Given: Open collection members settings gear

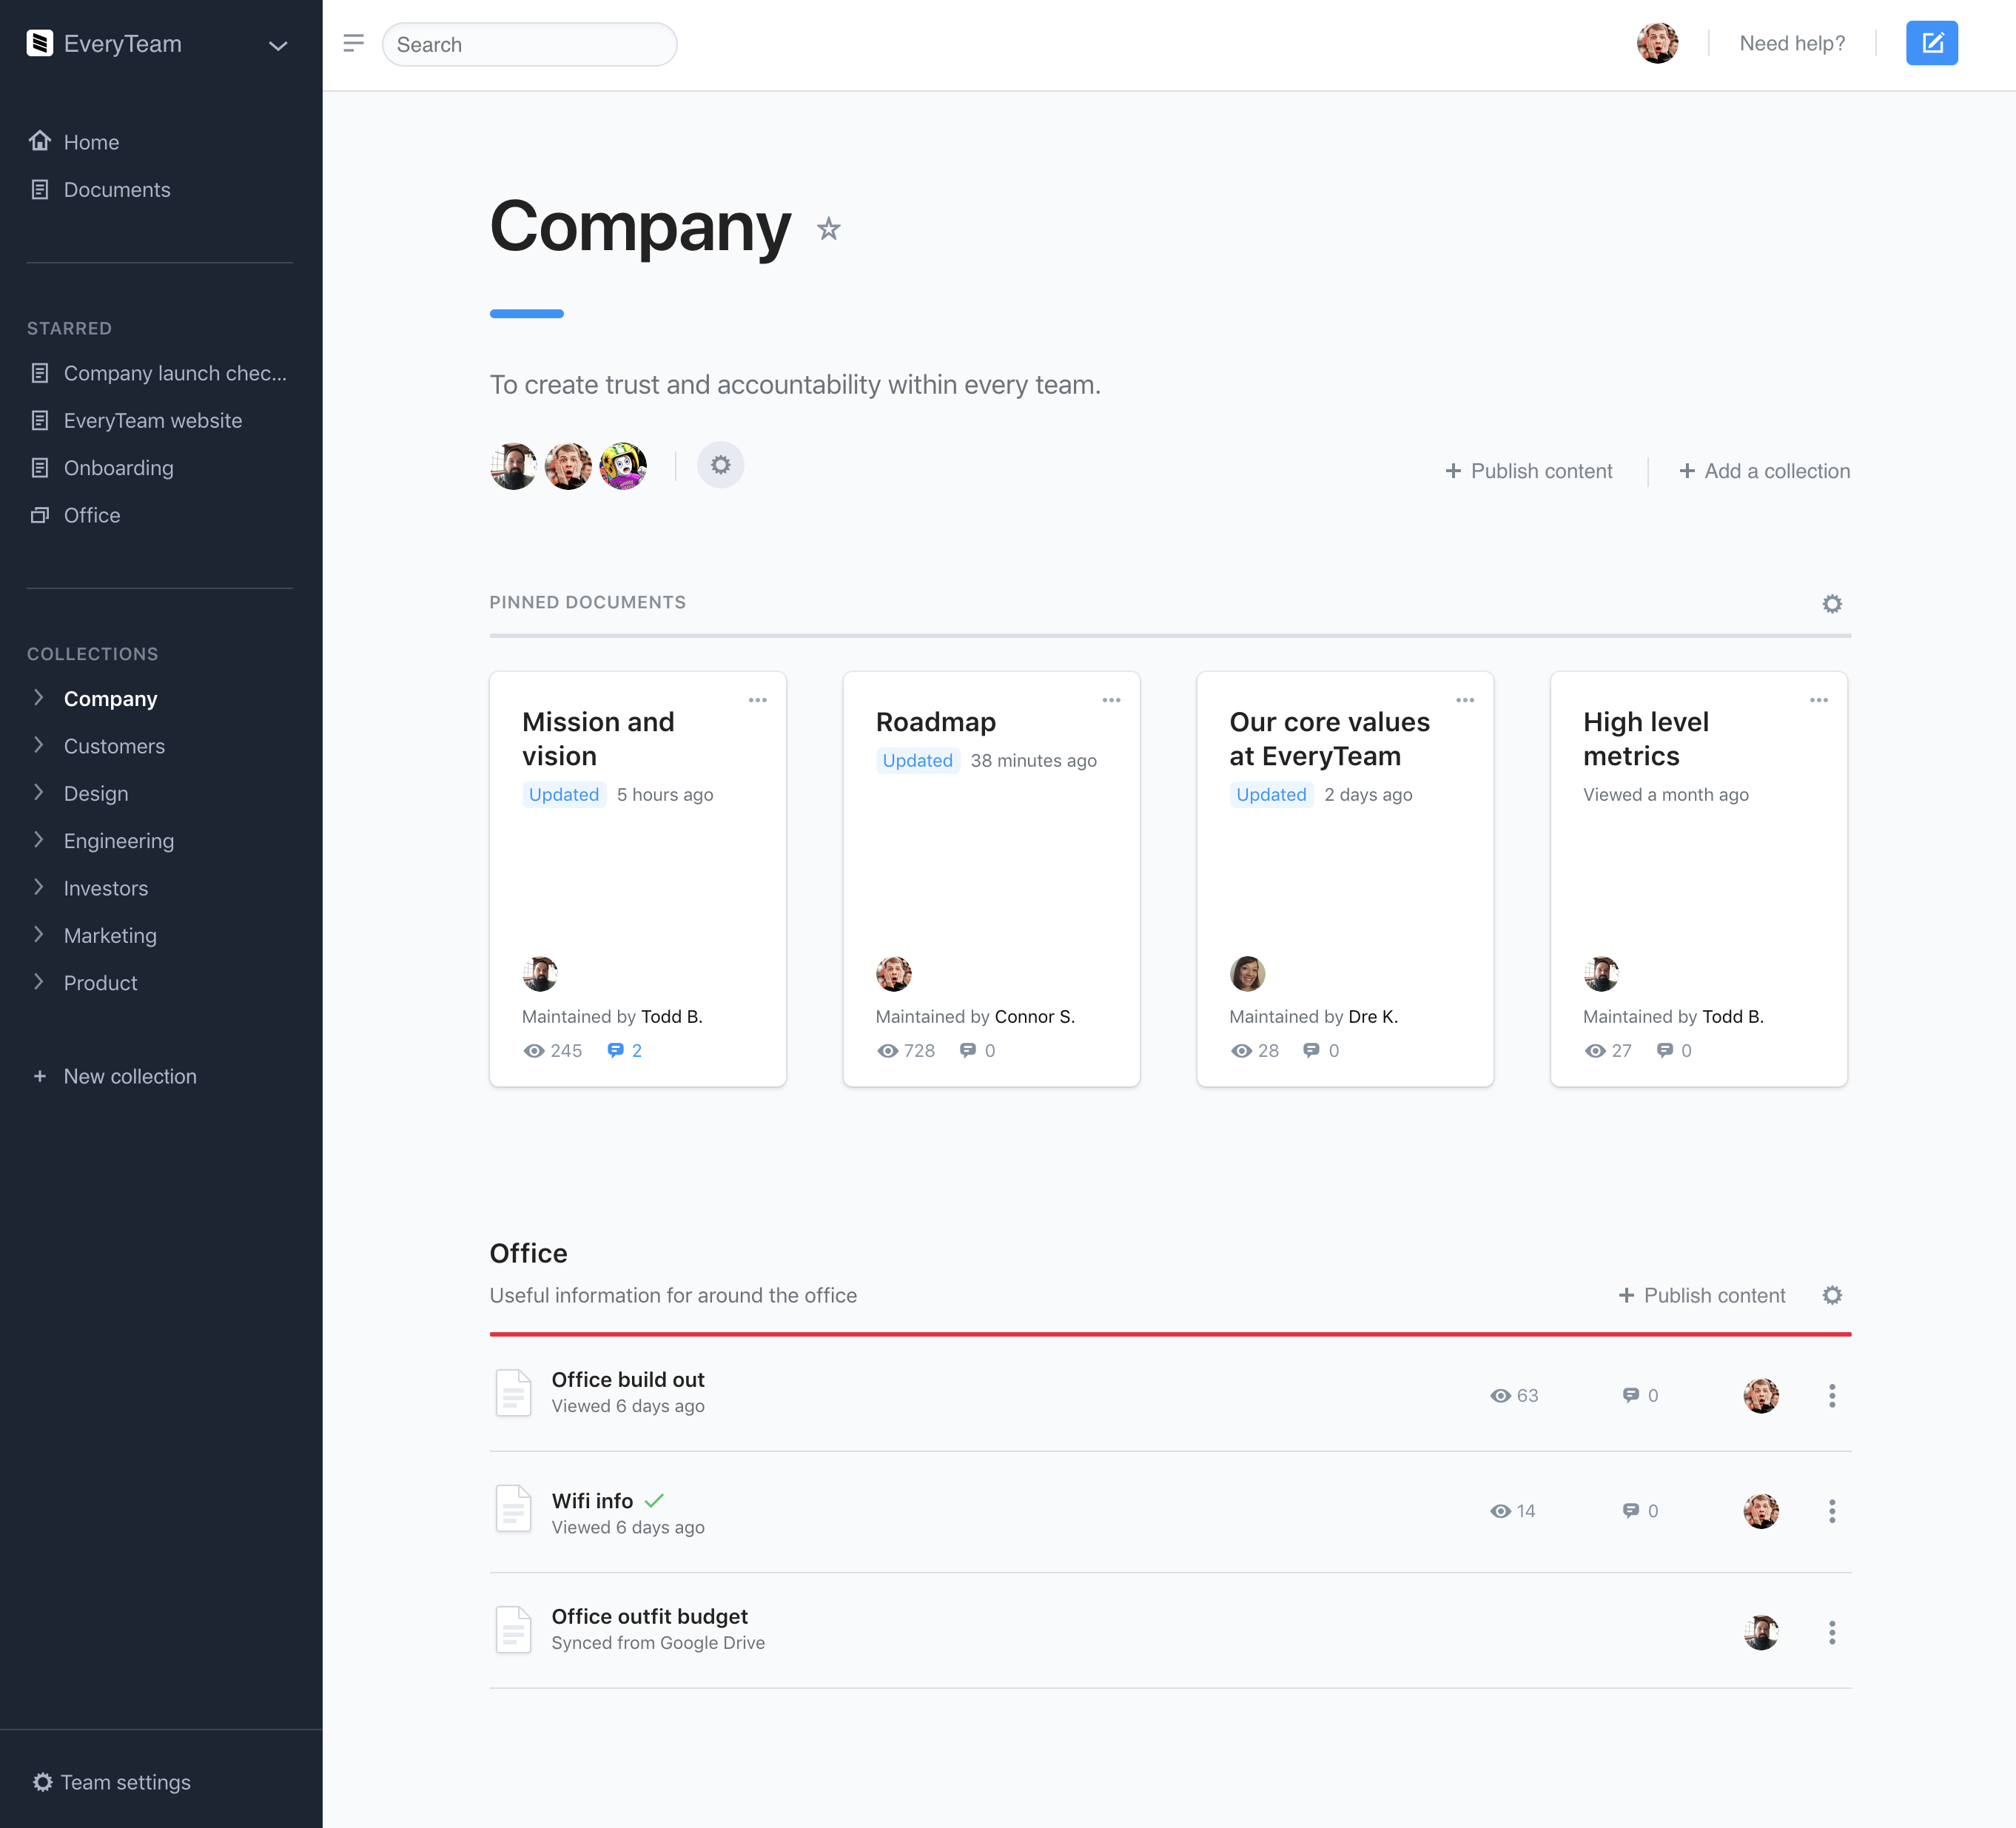Looking at the screenshot, I should tap(720, 465).
